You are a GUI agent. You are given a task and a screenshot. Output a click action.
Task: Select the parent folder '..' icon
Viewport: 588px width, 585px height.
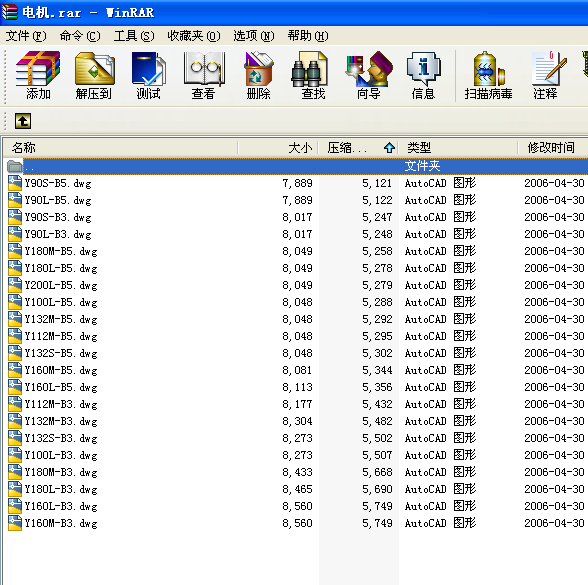pyautogui.click(x=15, y=166)
